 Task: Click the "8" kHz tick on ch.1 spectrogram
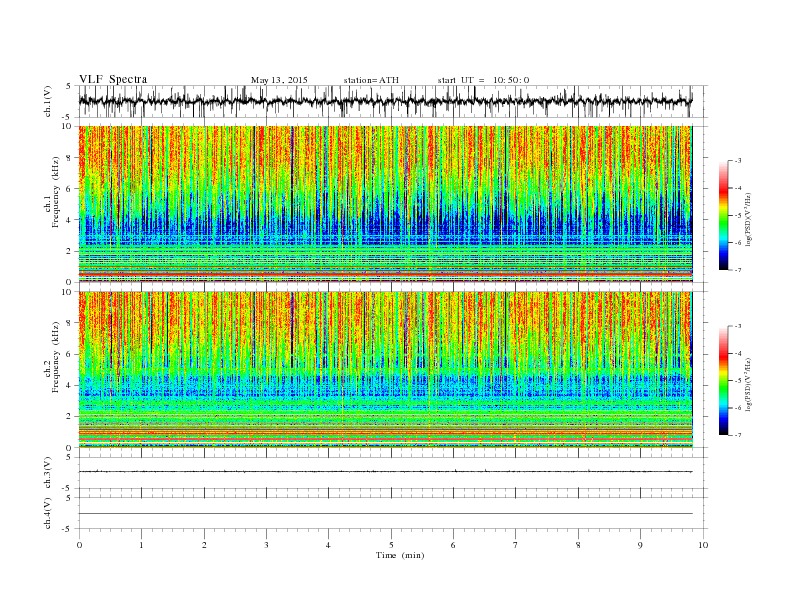click(x=69, y=158)
